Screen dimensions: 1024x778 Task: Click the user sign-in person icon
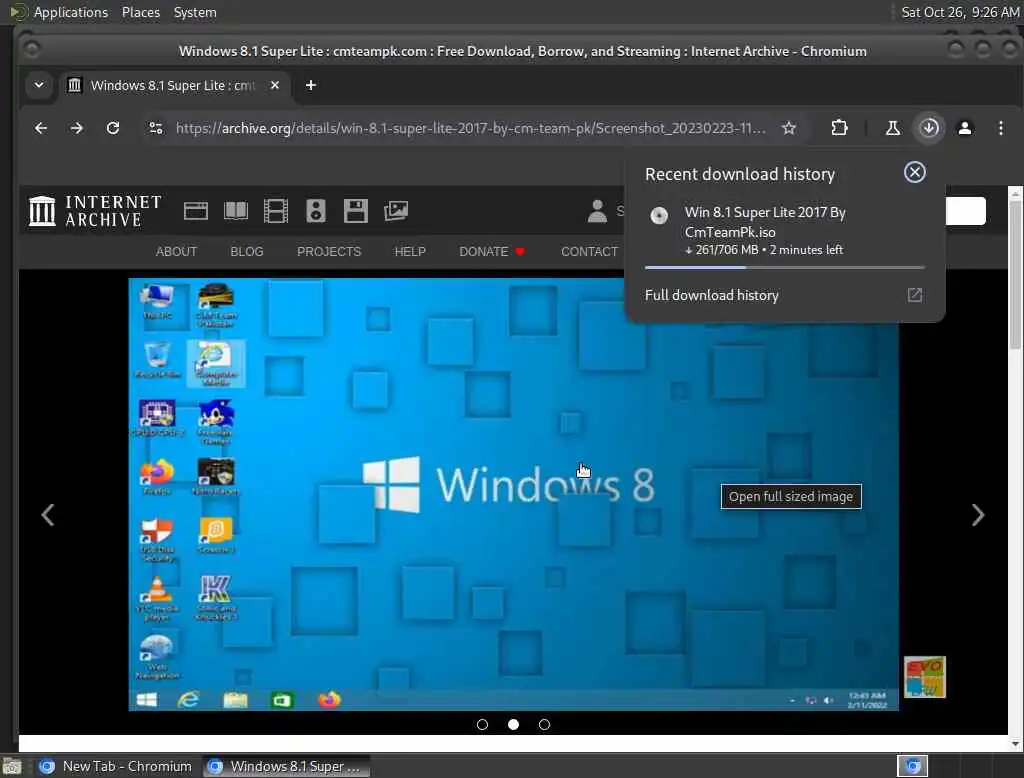tap(597, 211)
